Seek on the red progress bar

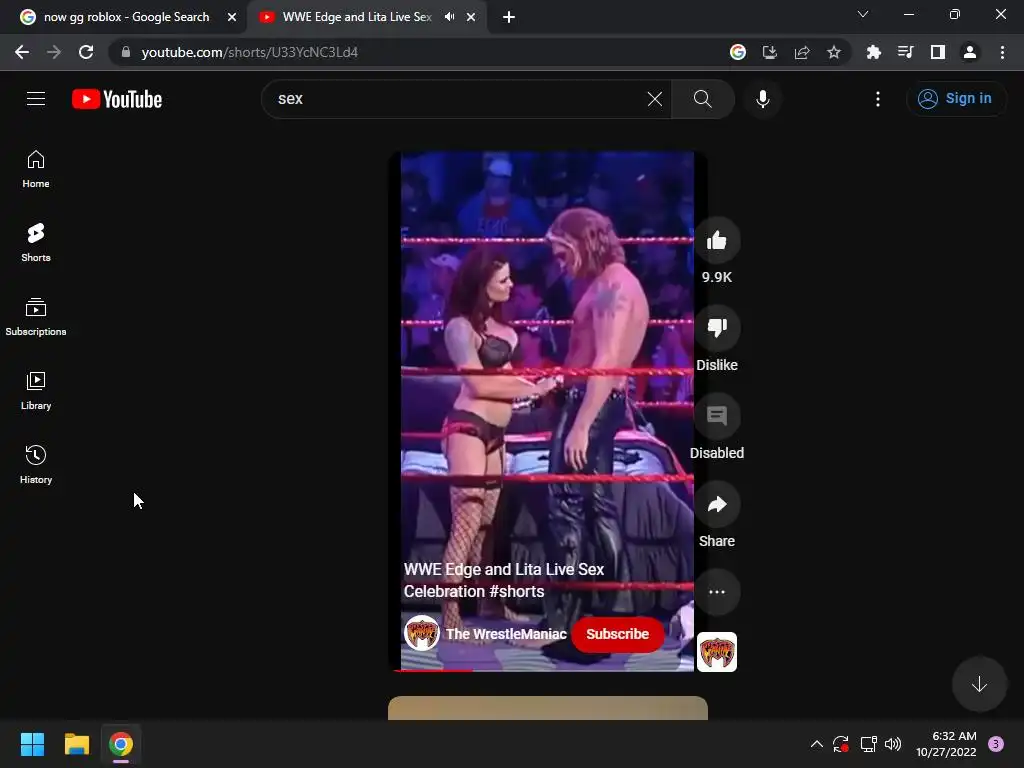547,671
